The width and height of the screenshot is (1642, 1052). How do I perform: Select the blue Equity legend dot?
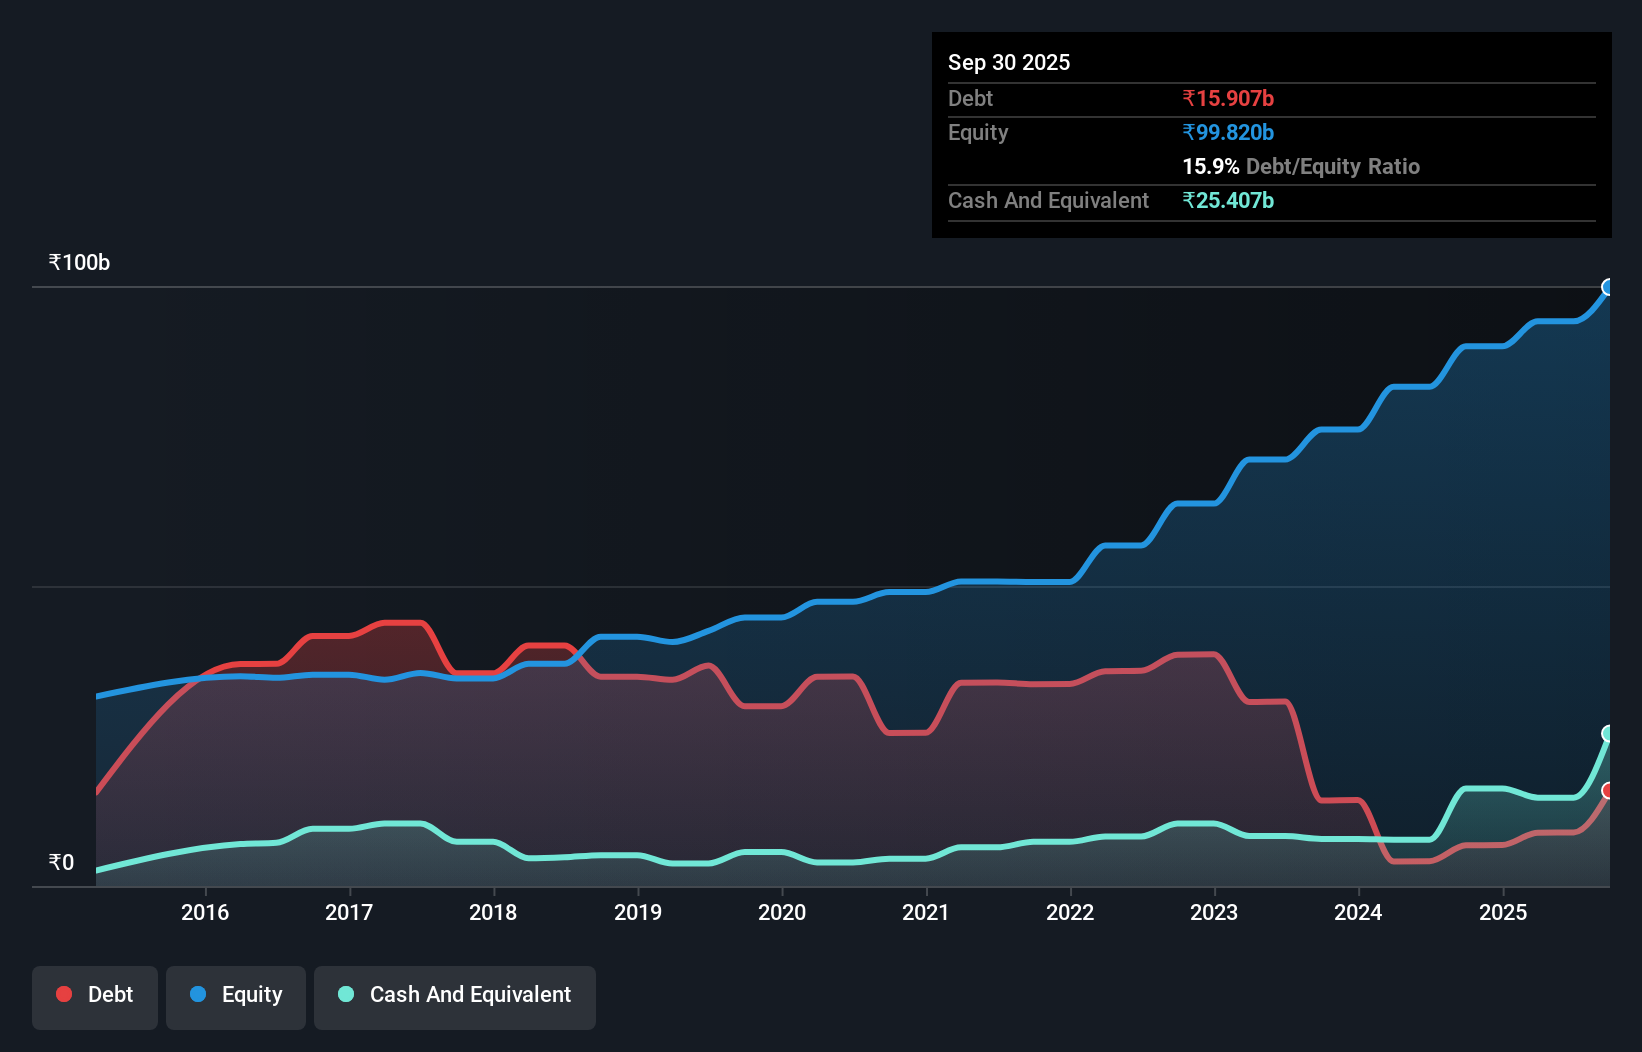pyautogui.click(x=197, y=994)
